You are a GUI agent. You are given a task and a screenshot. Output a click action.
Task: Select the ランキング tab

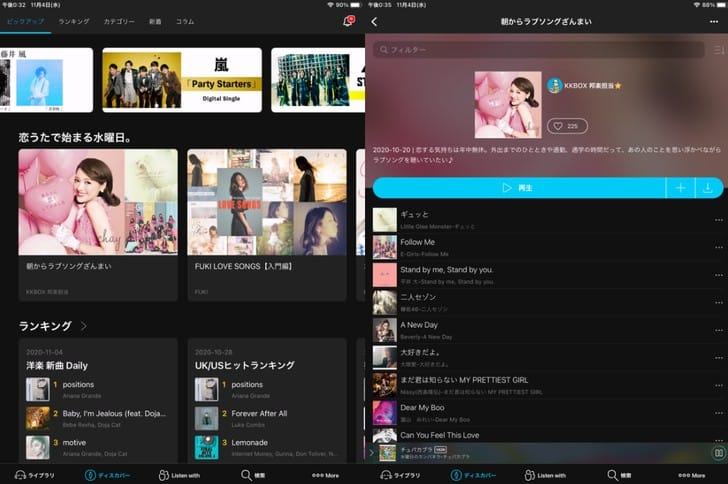pos(74,21)
